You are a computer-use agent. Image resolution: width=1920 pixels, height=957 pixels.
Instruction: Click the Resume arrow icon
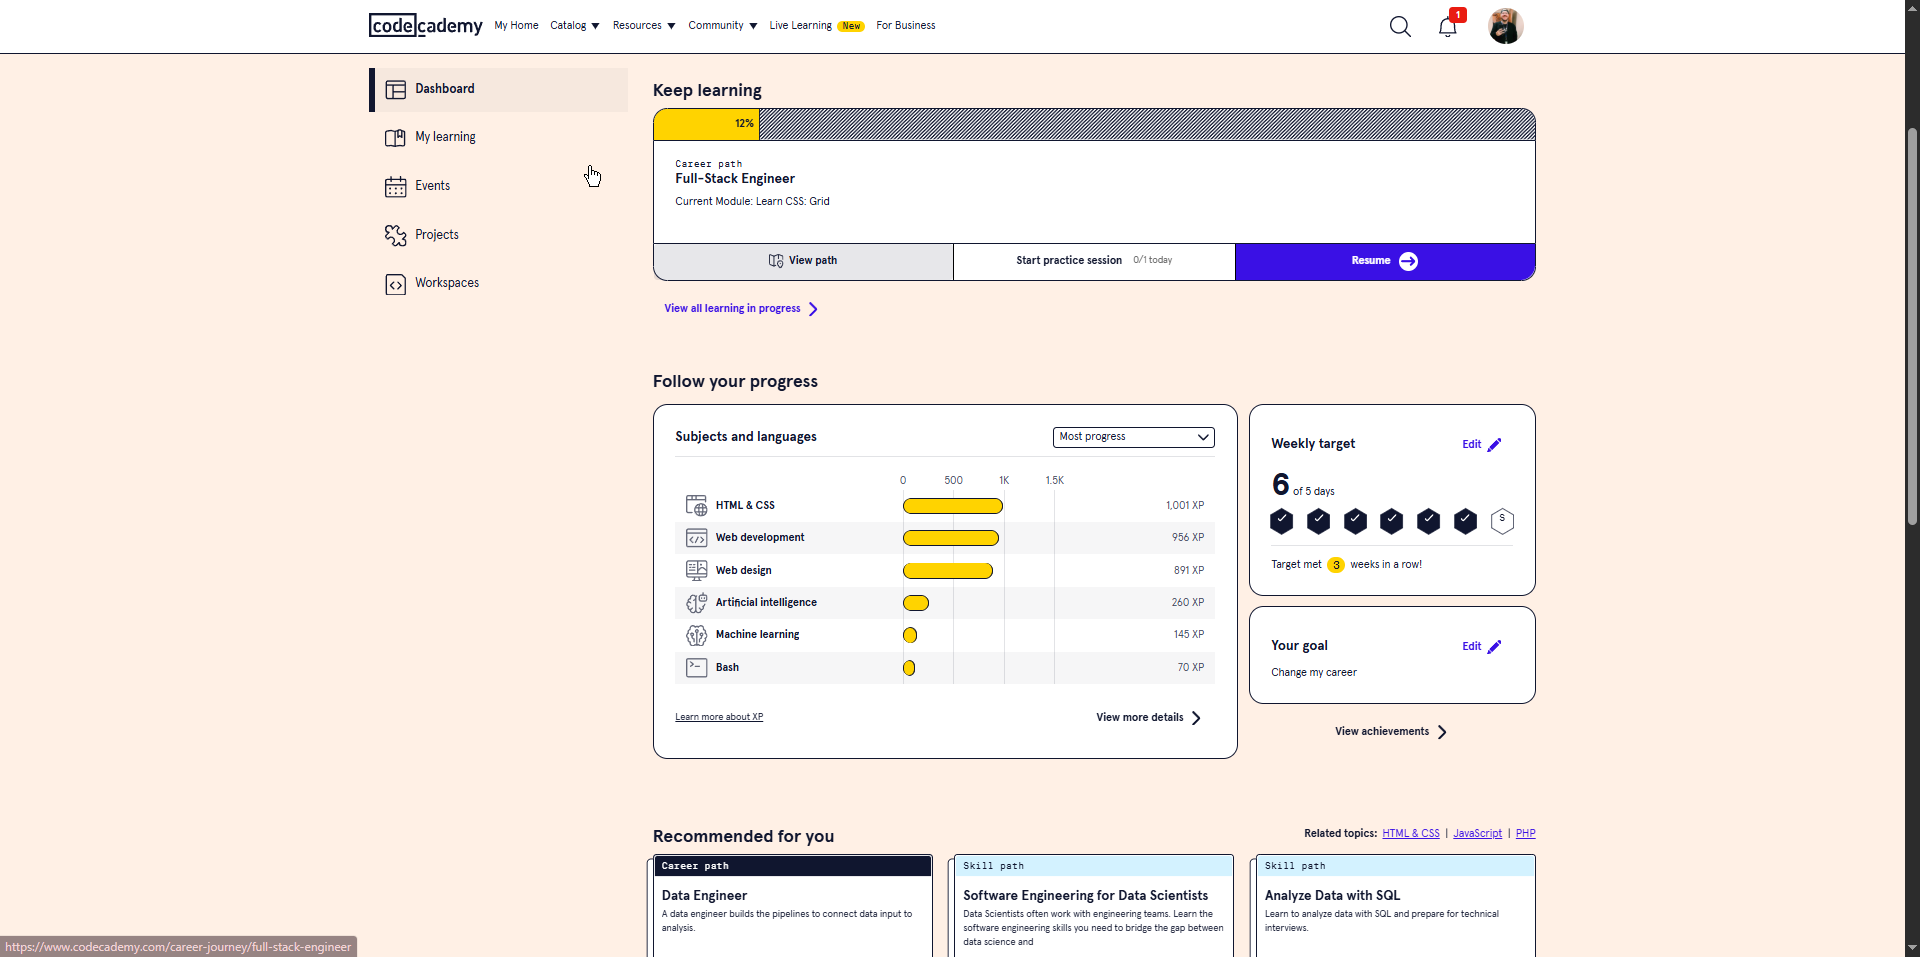click(1408, 261)
